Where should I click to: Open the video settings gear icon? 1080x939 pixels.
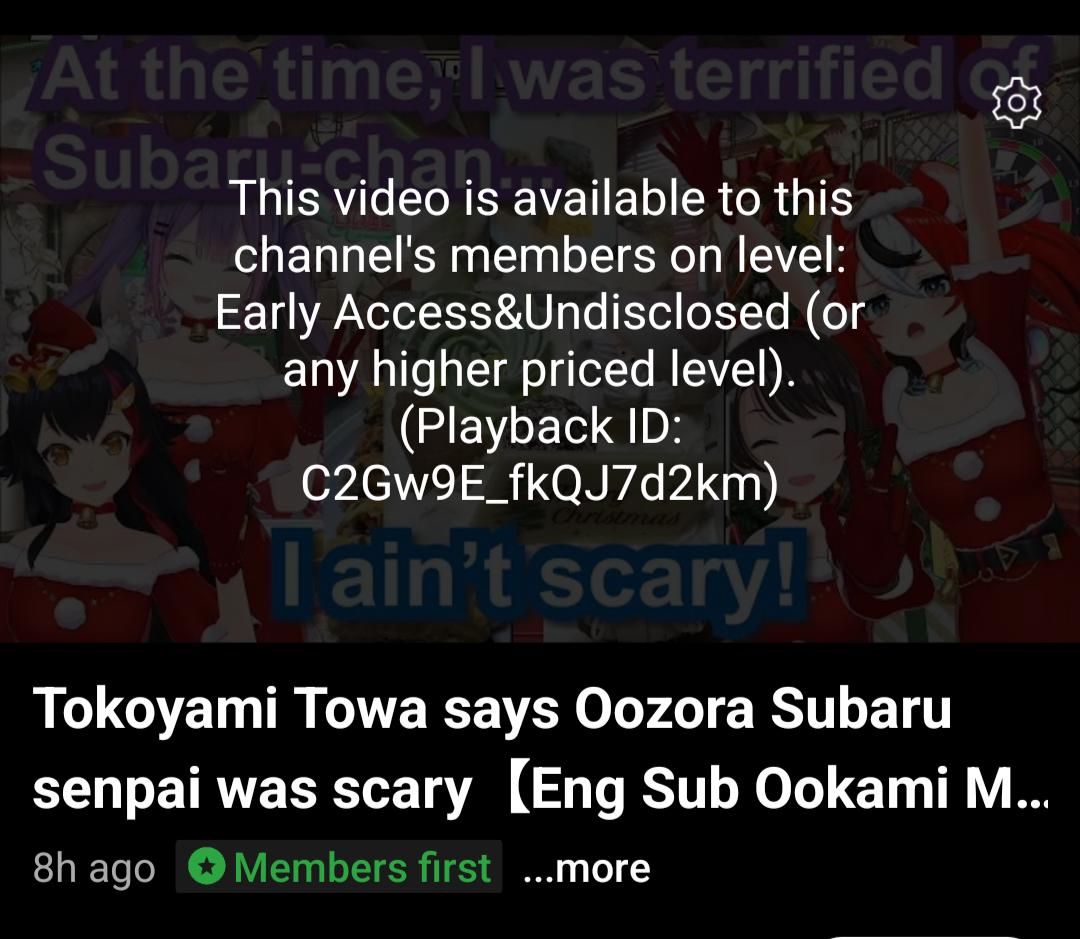1017,103
